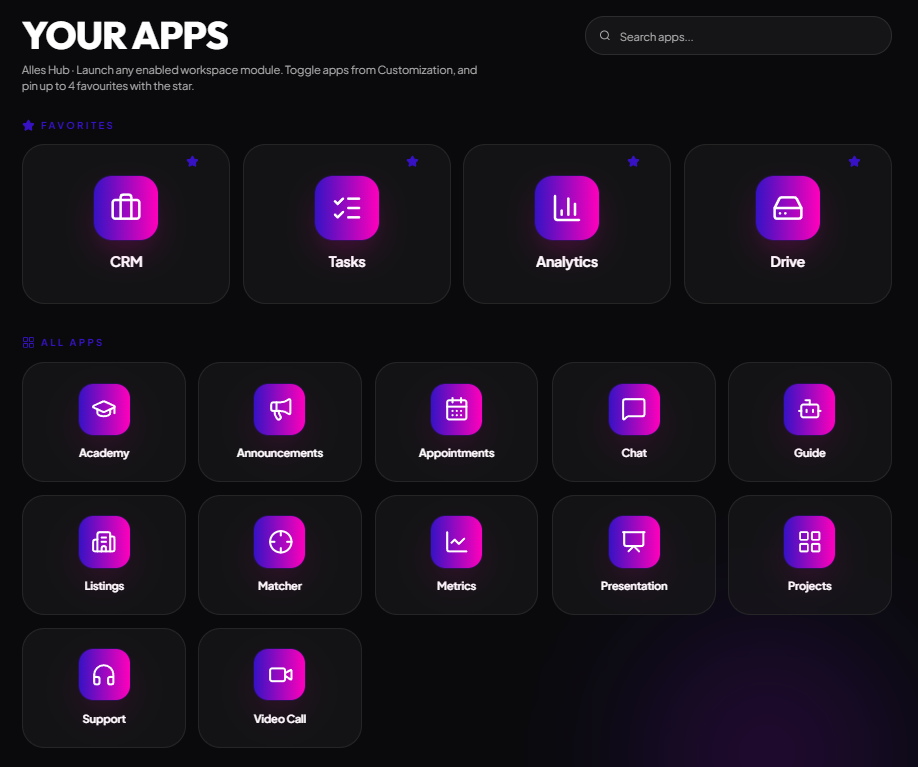
Task: Click the Drive label text
Action: [787, 262]
